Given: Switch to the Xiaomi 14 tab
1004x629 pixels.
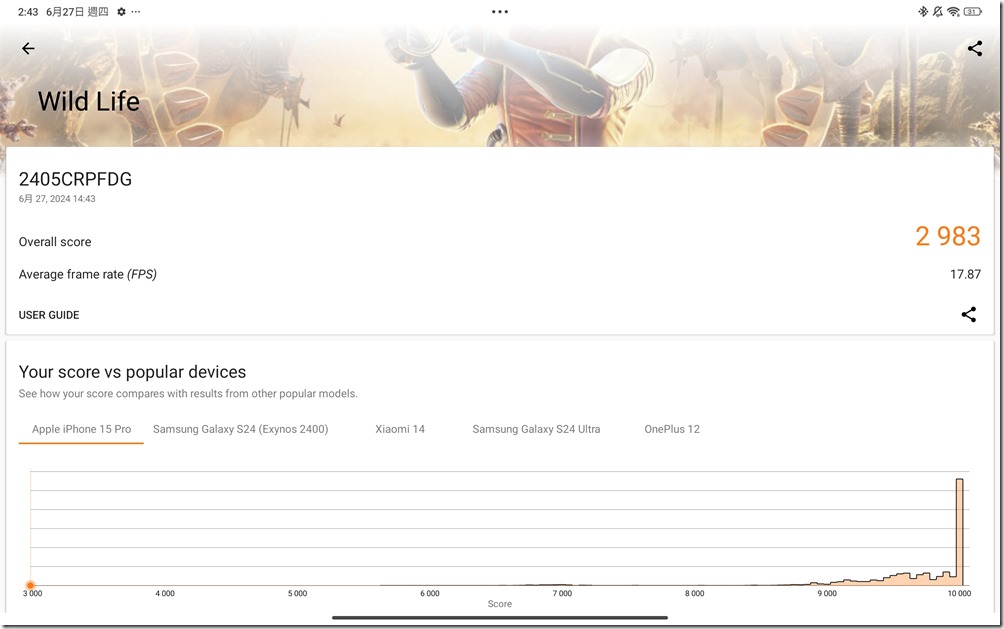Looking at the screenshot, I should click(400, 429).
